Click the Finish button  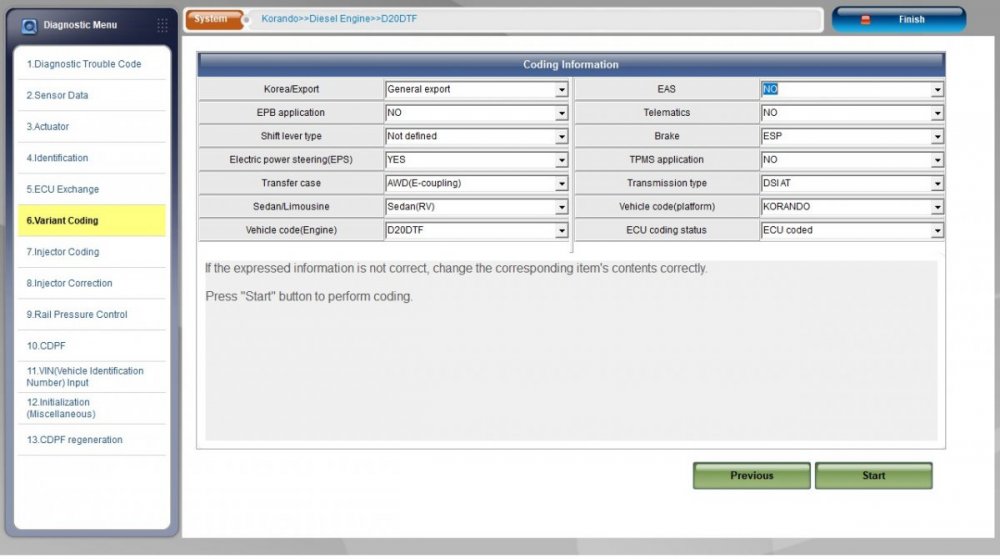coord(899,20)
